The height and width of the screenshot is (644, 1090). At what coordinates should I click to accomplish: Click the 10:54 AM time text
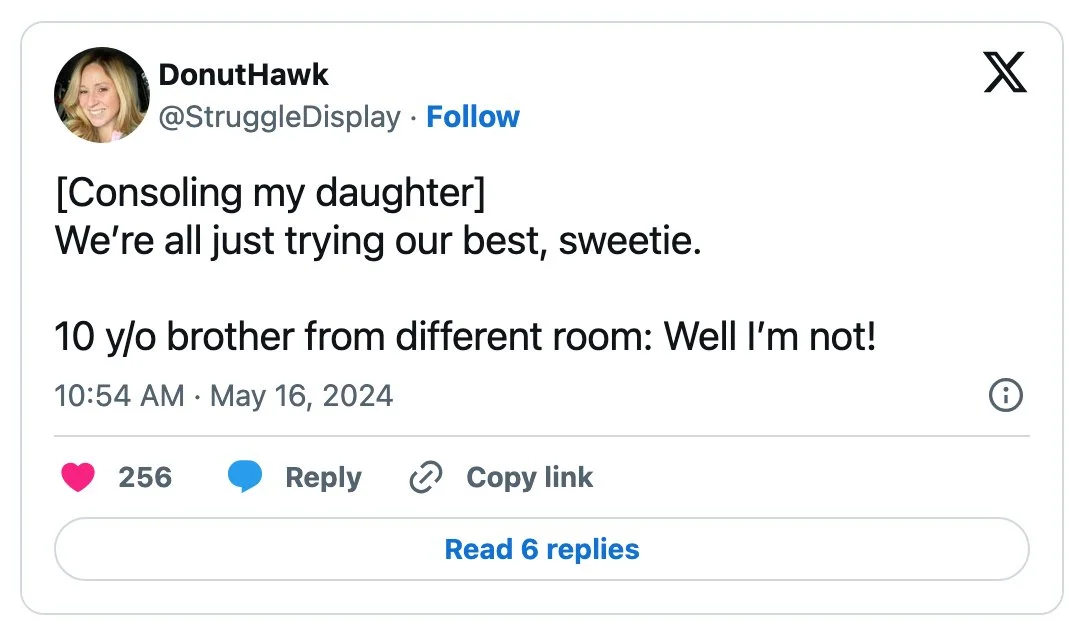(x=119, y=396)
